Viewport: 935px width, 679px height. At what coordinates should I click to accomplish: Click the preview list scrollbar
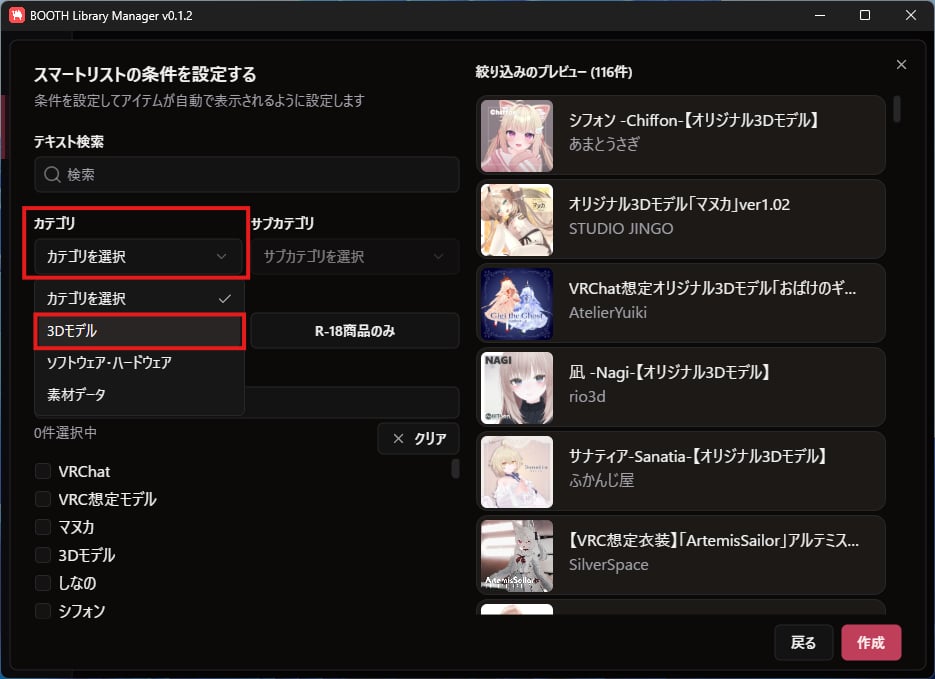(896, 109)
